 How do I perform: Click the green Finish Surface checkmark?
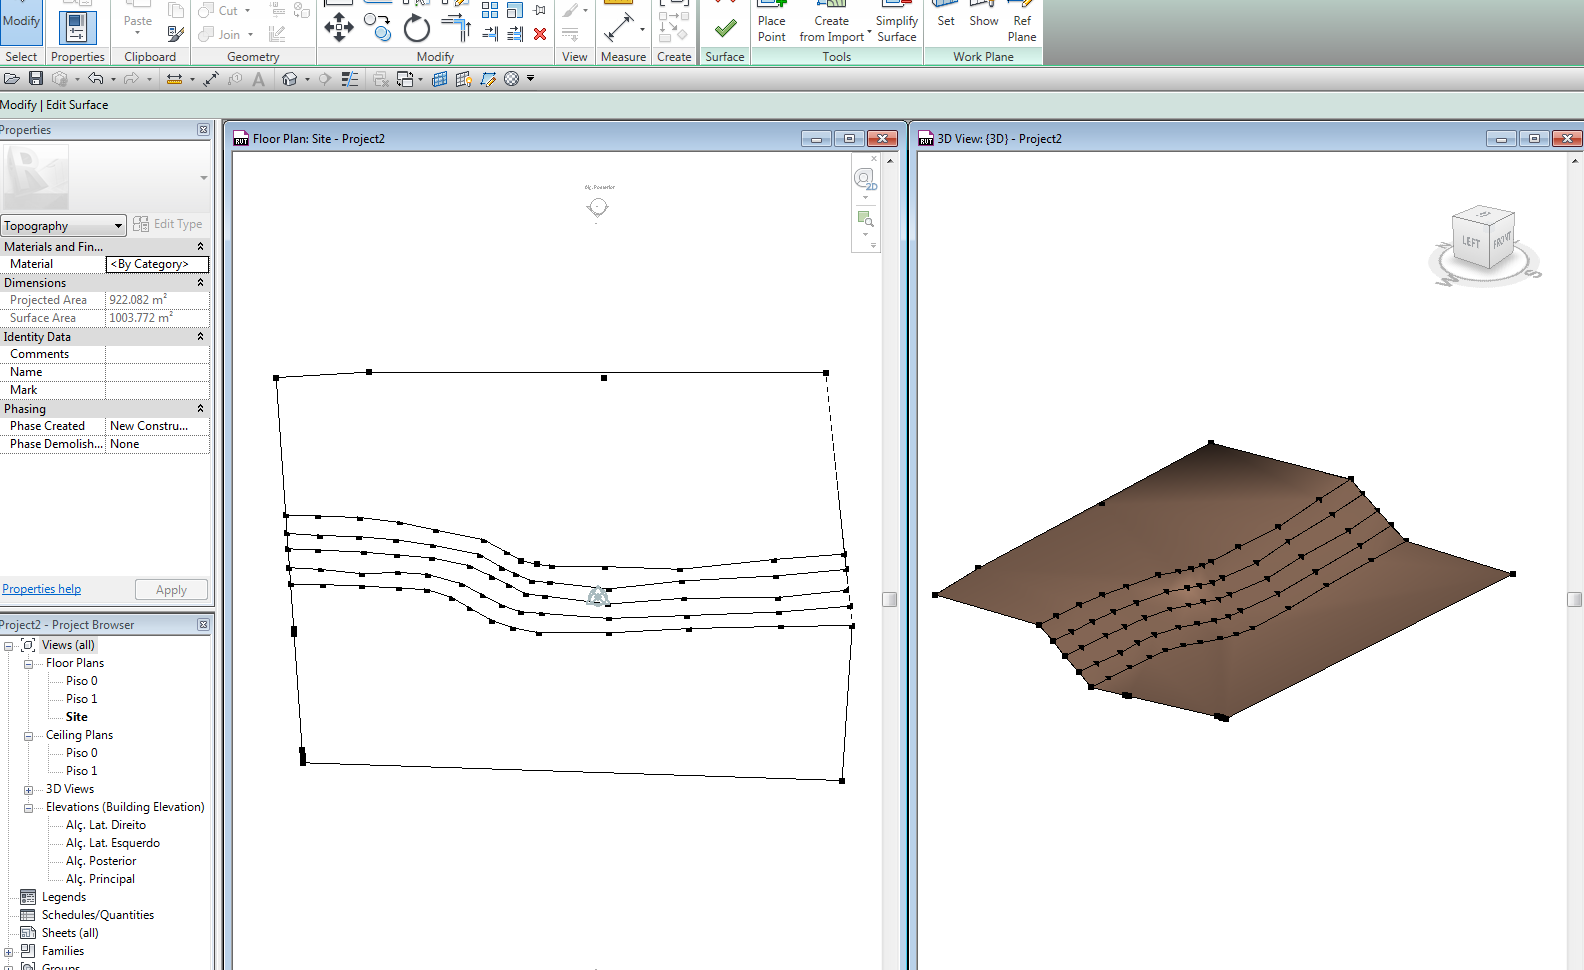click(x=725, y=28)
